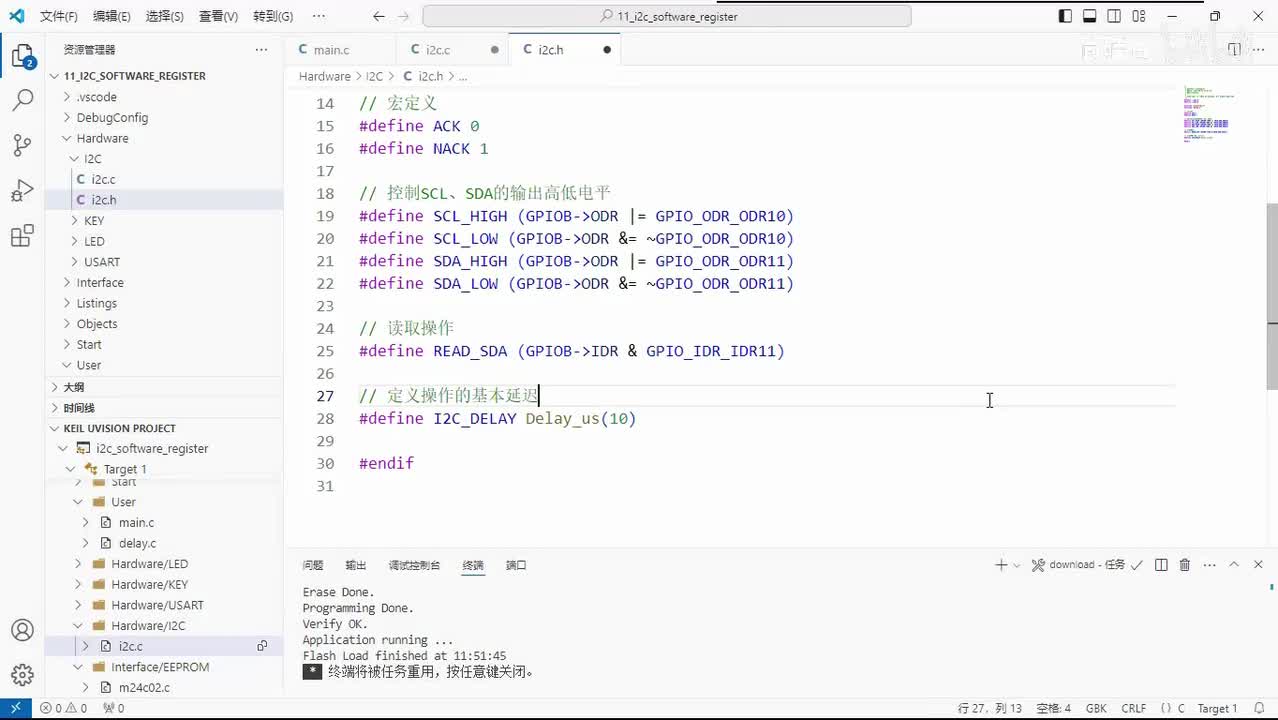Open Source Control view
The width and height of the screenshot is (1278, 720).
22,145
